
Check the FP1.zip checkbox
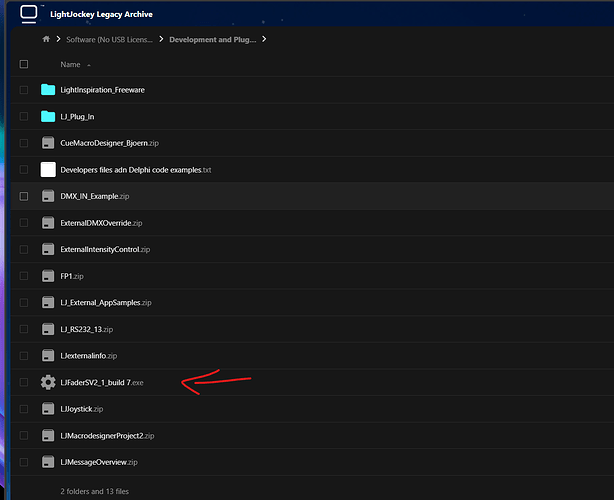(x=24, y=276)
